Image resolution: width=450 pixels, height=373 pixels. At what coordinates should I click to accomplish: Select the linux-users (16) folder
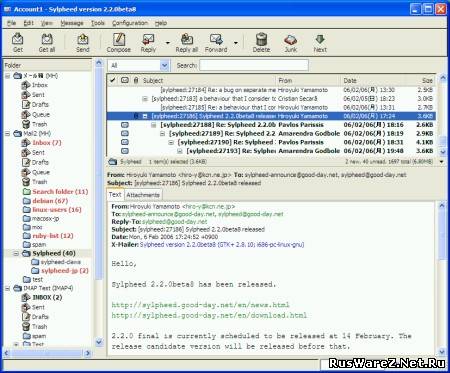pyautogui.click(x=57, y=210)
